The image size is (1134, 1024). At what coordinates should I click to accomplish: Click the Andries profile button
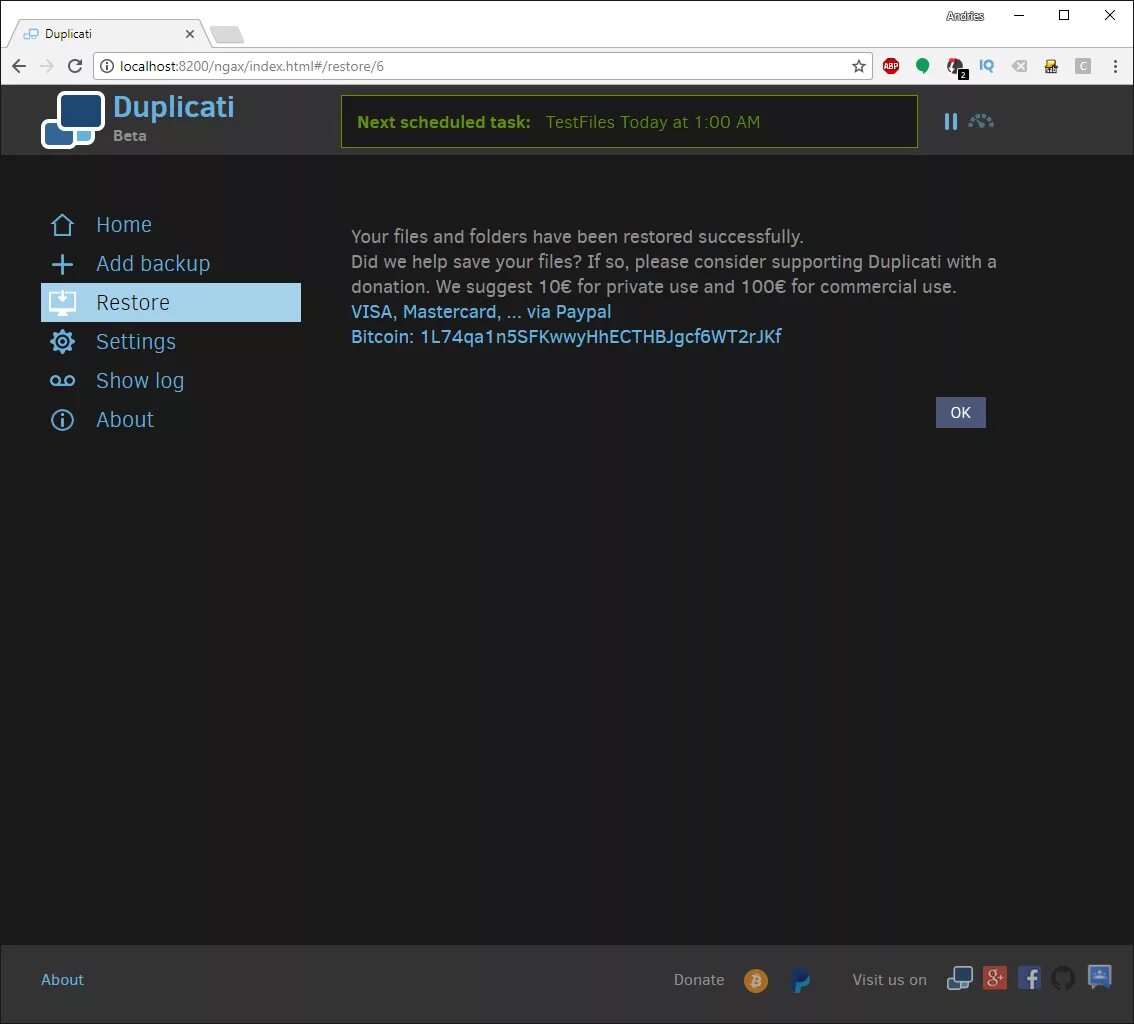(965, 16)
